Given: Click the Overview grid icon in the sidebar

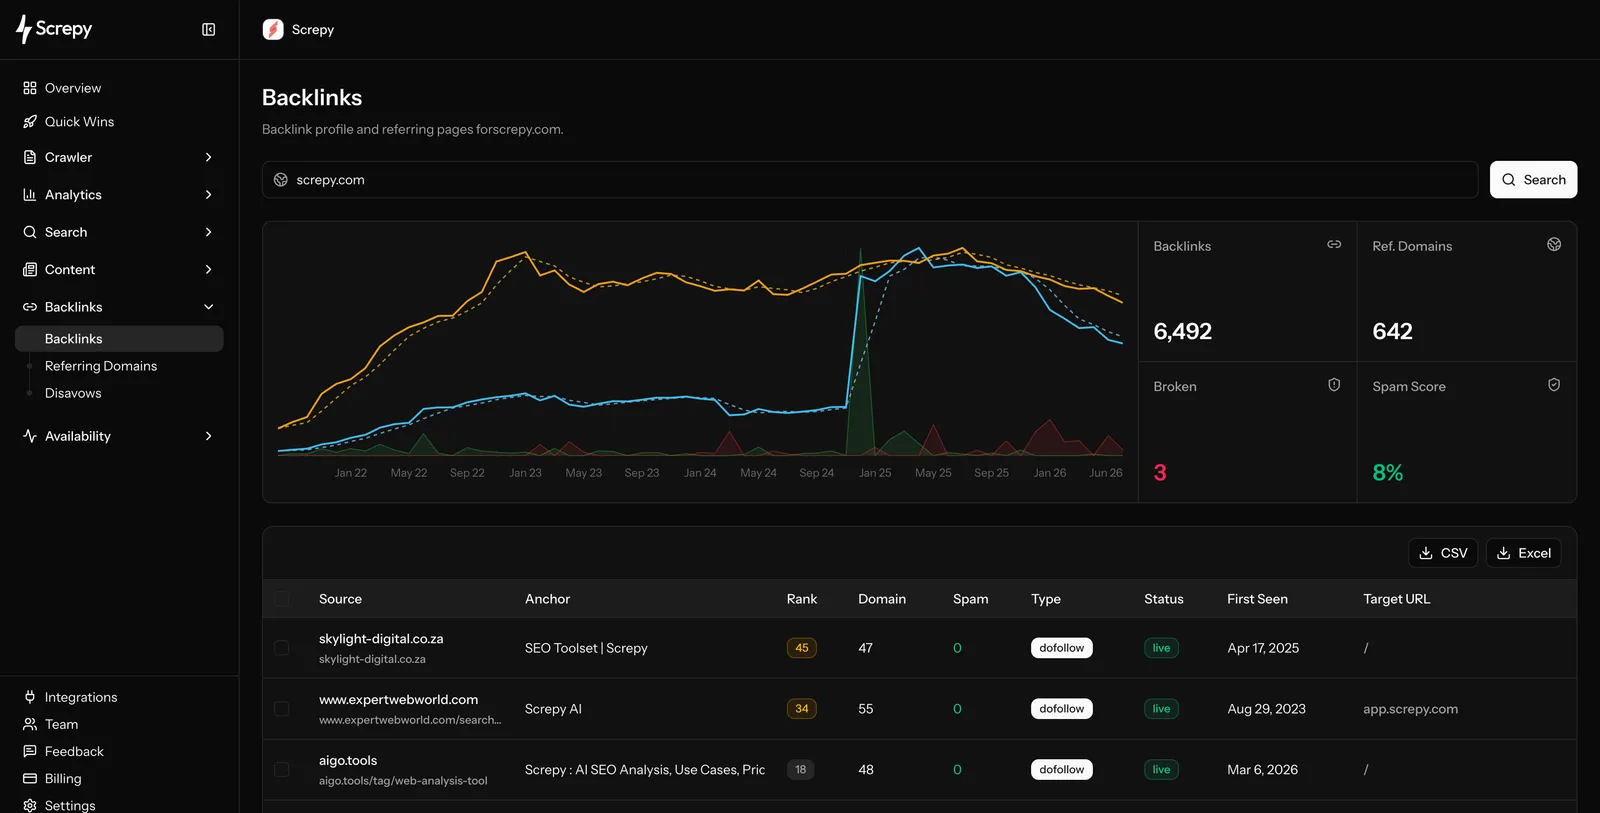Looking at the screenshot, I should (30, 88).
